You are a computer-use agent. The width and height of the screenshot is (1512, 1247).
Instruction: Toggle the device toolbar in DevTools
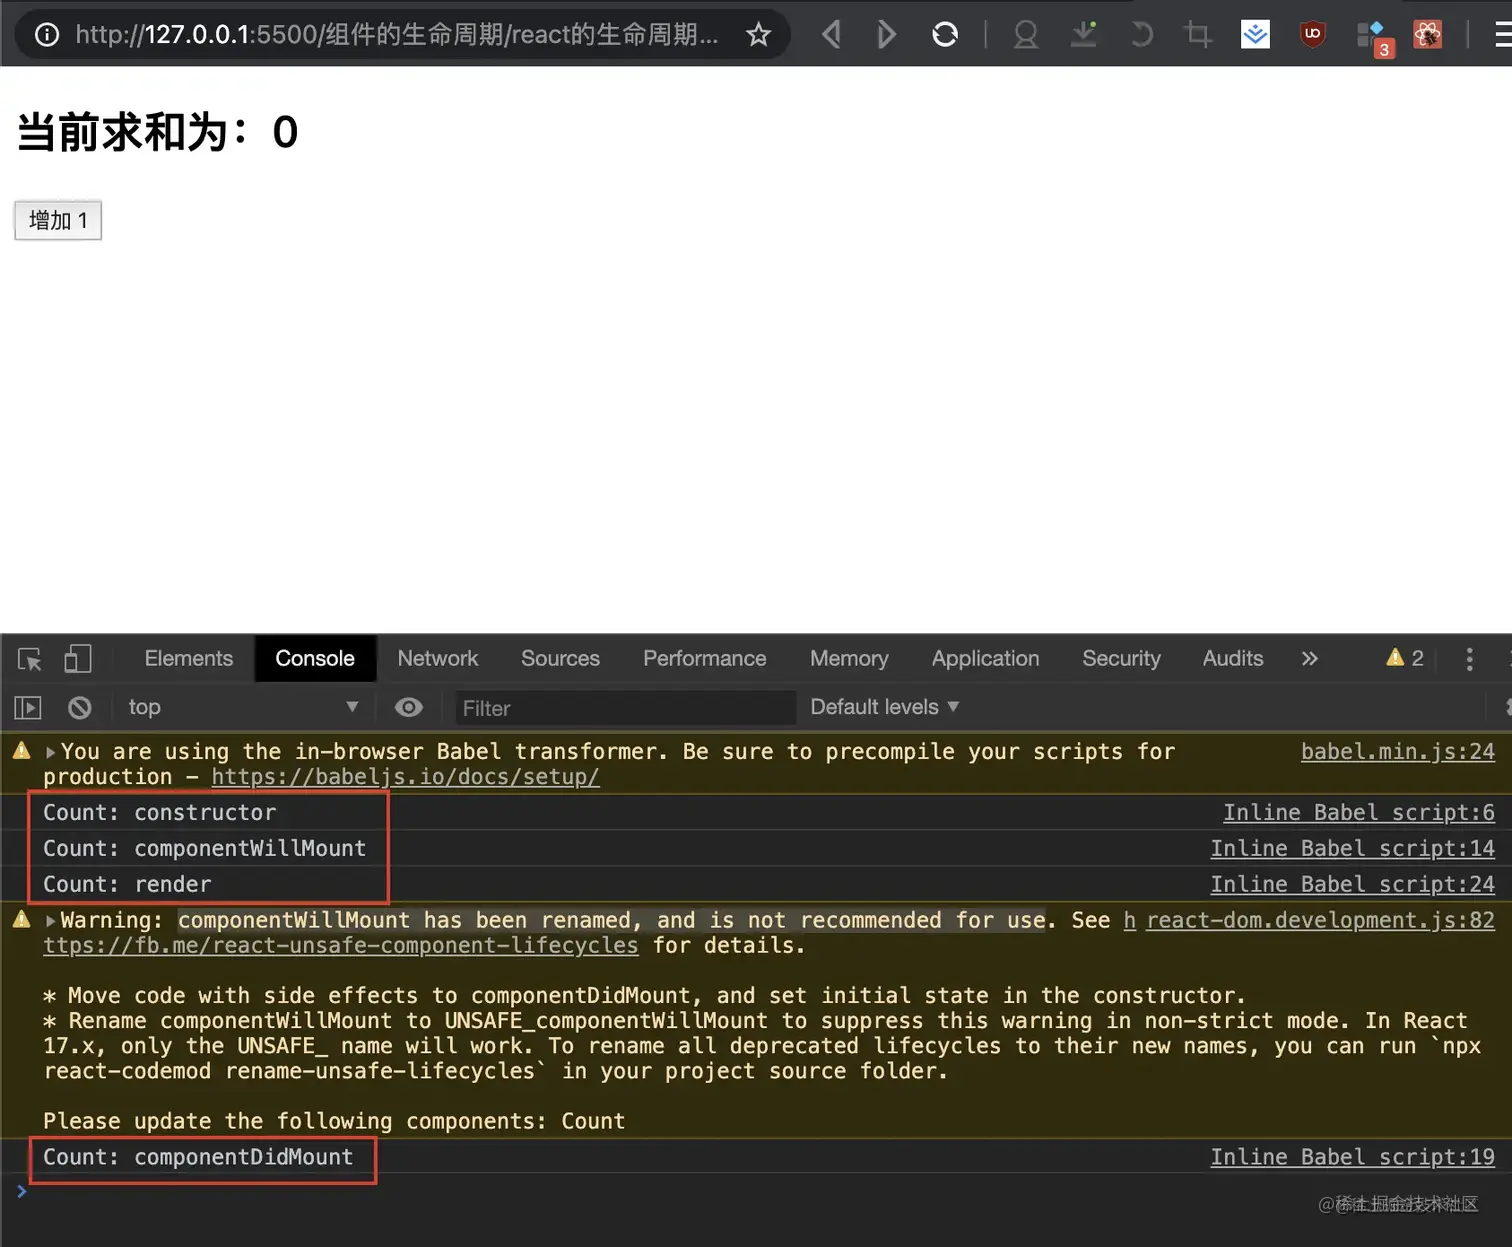coord(77,659)
